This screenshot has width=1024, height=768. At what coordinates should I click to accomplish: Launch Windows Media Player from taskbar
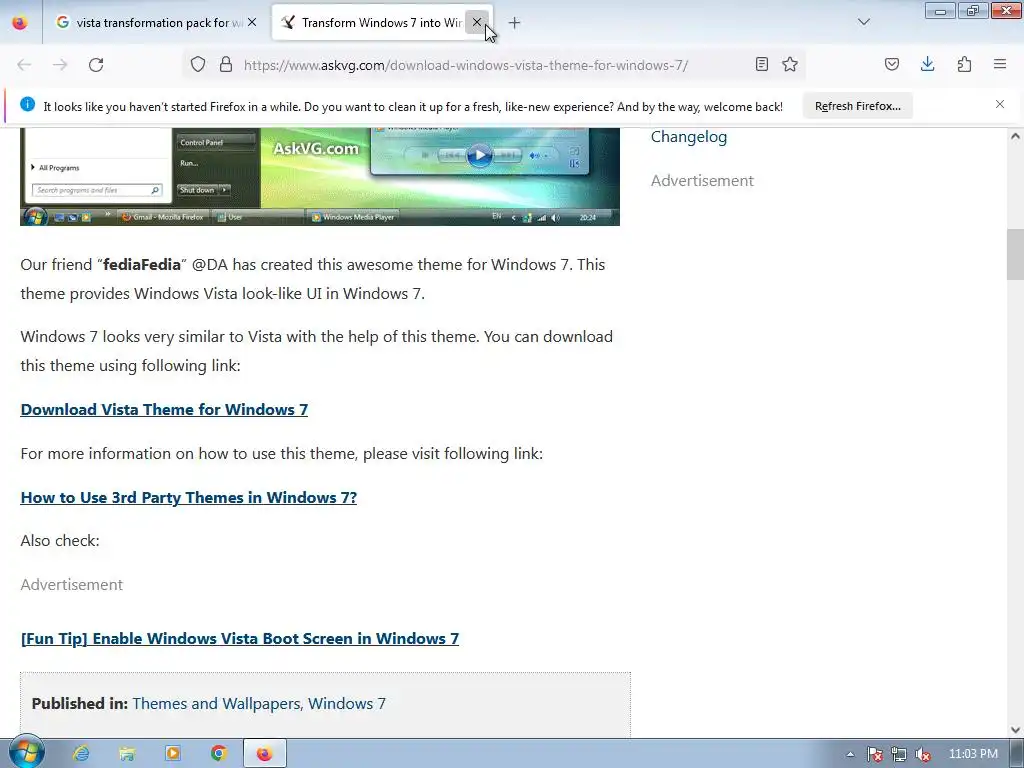pos(173,754)
